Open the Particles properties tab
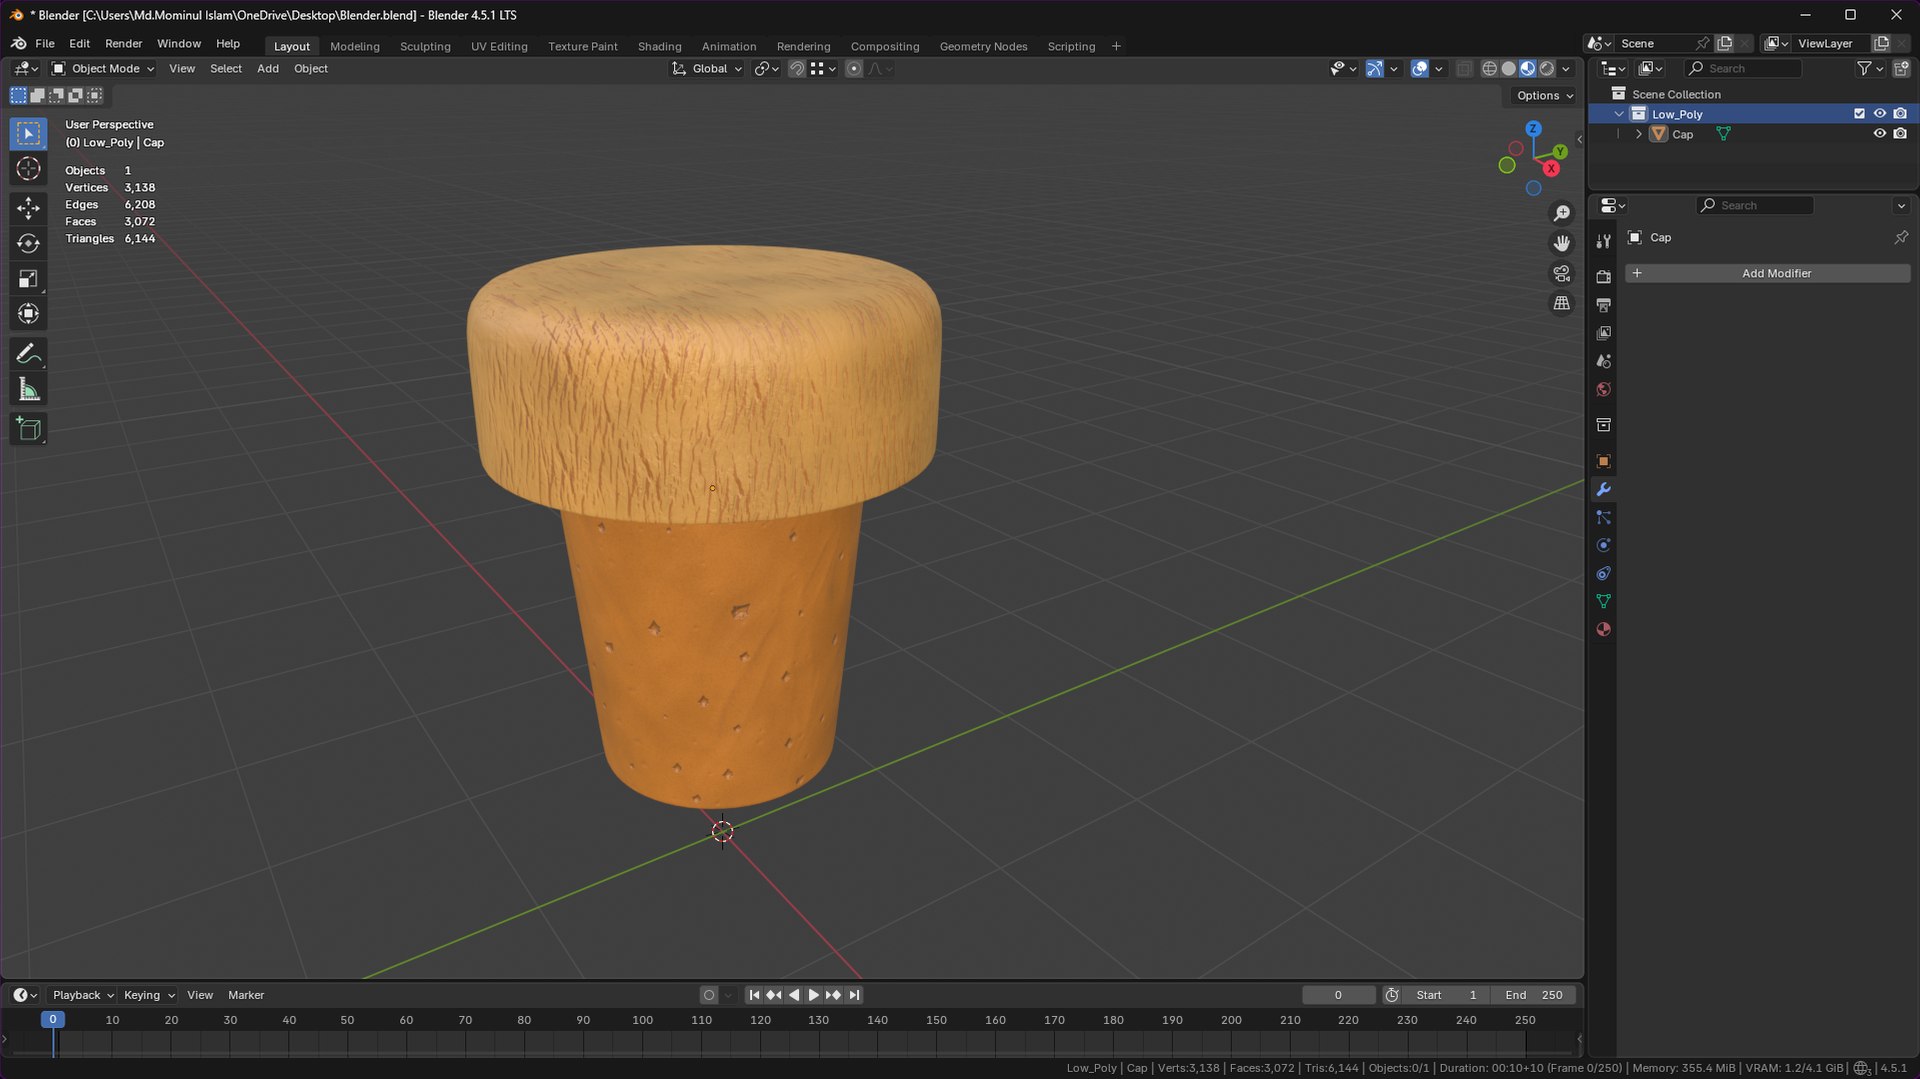Screen dimensions: 1920x1079 click(x=1603, y=517)
